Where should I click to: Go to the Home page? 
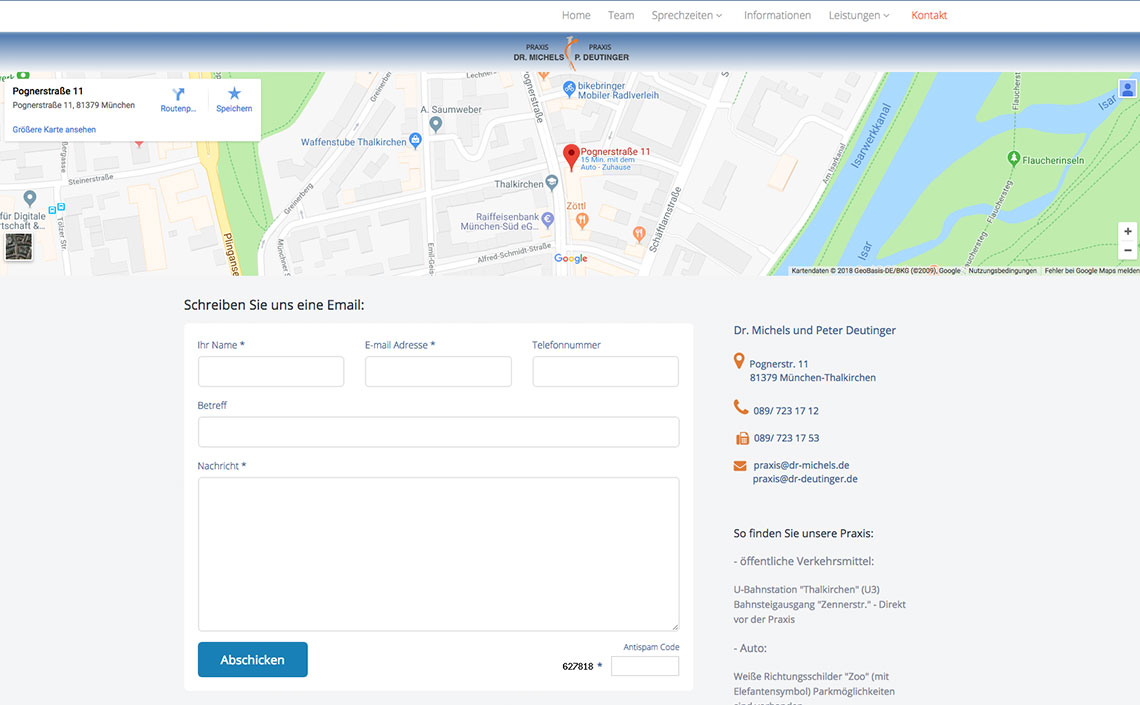click(x=576, y=15)
